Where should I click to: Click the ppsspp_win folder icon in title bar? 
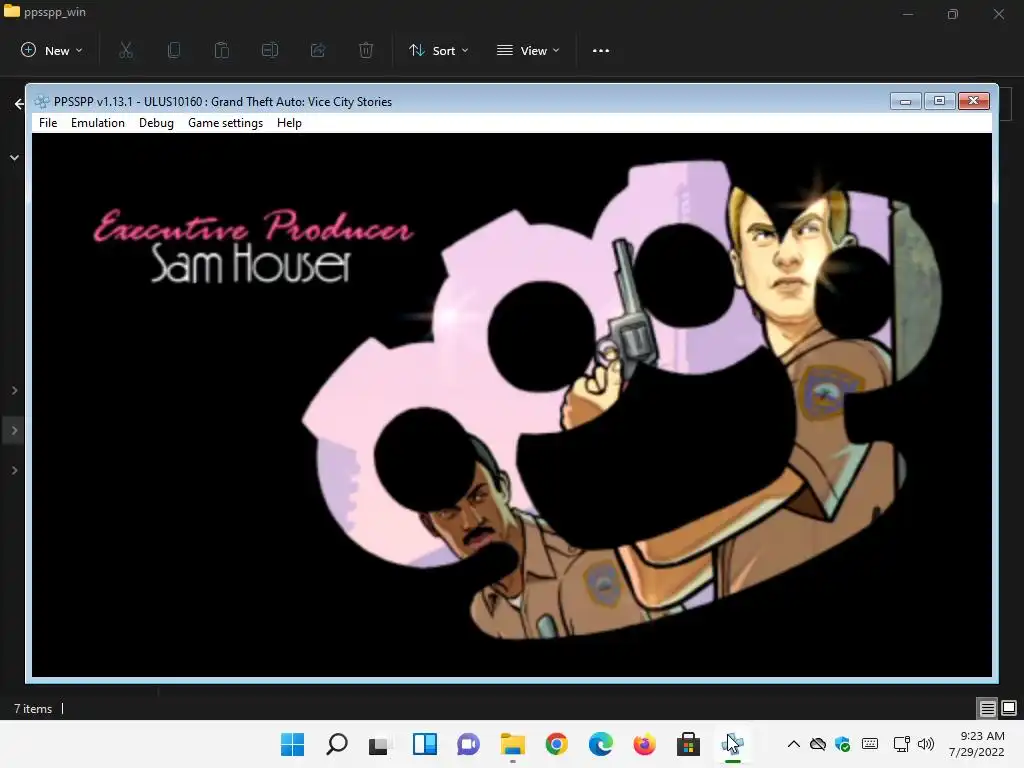[x=12, y=11]
